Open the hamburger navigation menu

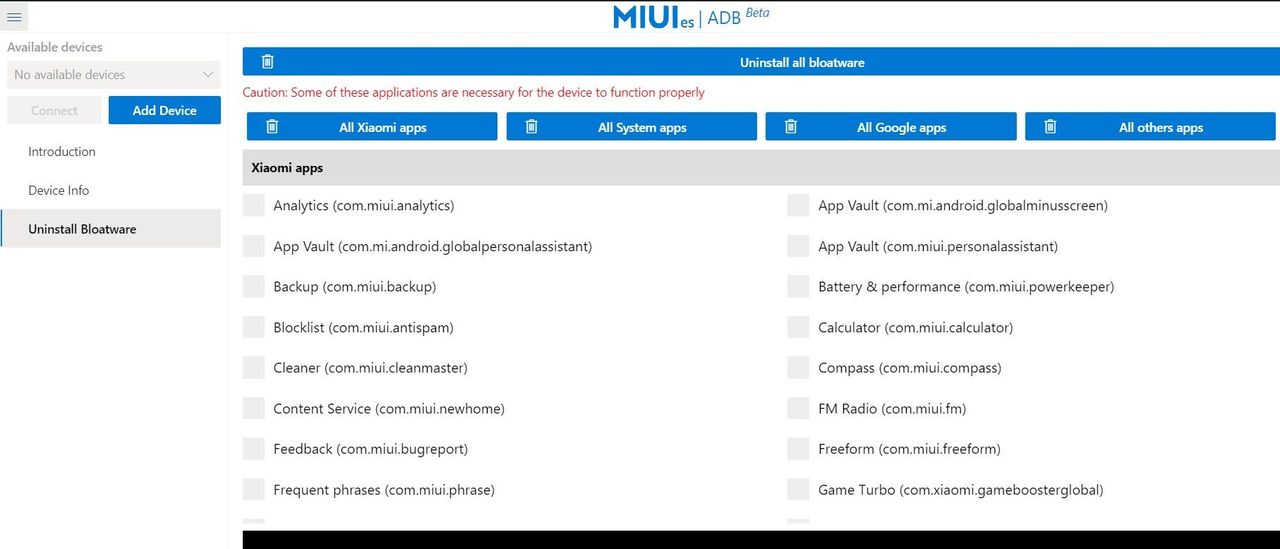[x=14, y=16]
